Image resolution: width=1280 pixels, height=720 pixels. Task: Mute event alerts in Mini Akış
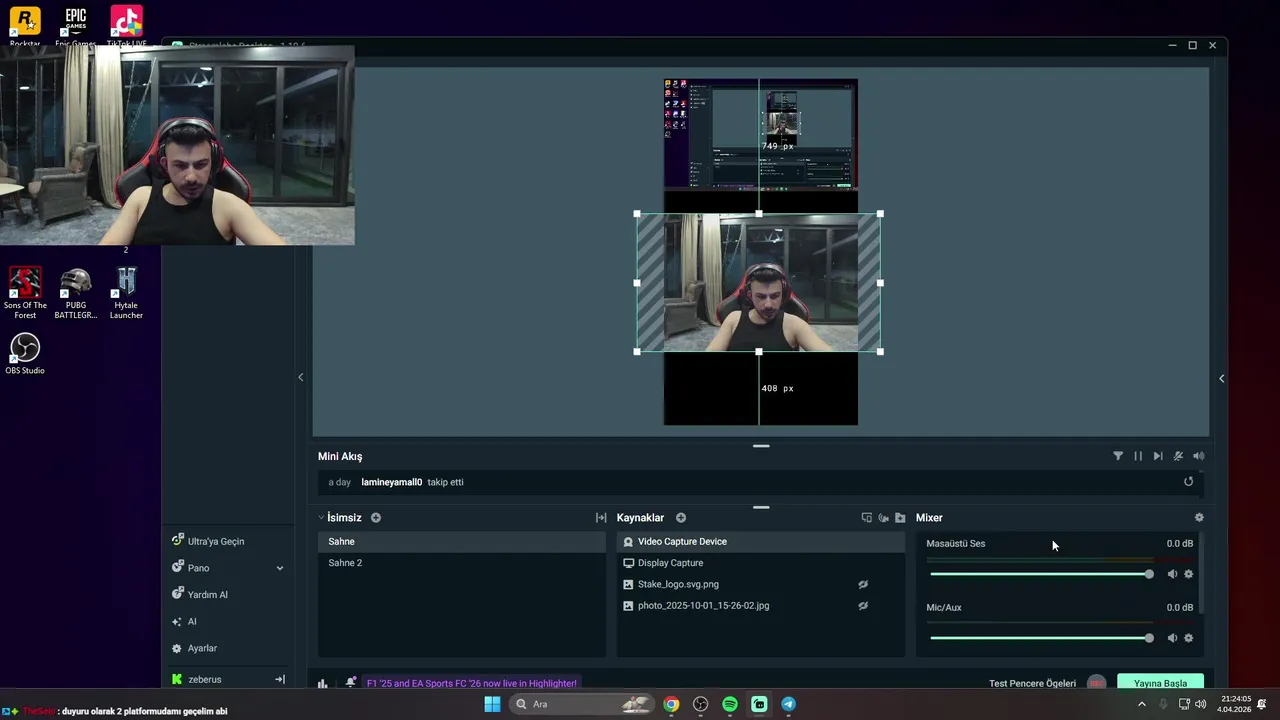[x=1178, y=456]
